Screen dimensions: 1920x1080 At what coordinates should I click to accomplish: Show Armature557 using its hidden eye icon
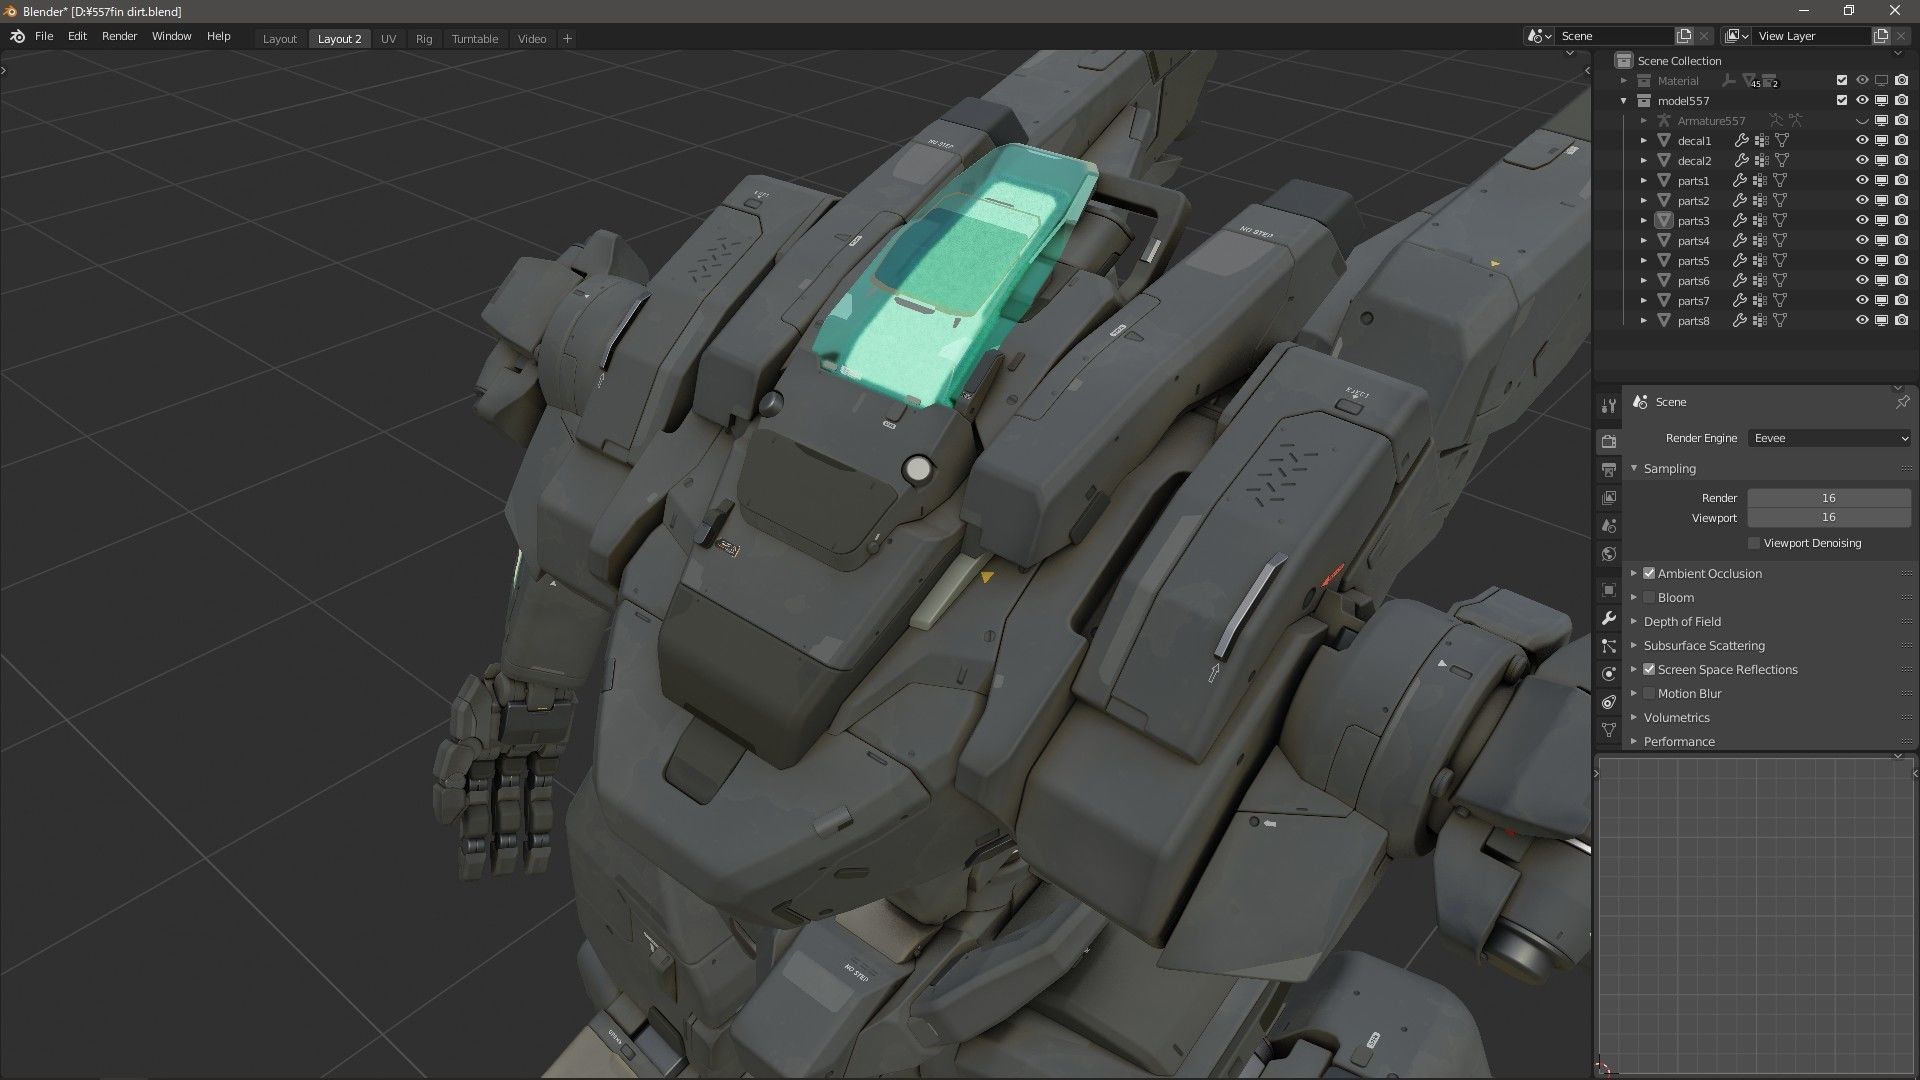(x=1862, y=120)
